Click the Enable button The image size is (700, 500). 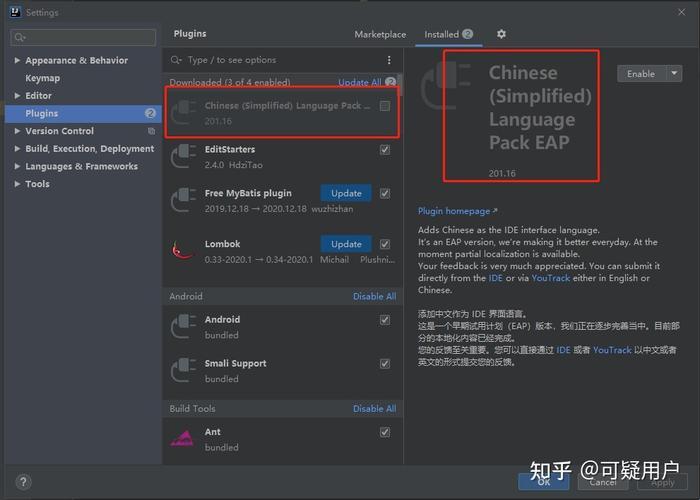(642, 74)
